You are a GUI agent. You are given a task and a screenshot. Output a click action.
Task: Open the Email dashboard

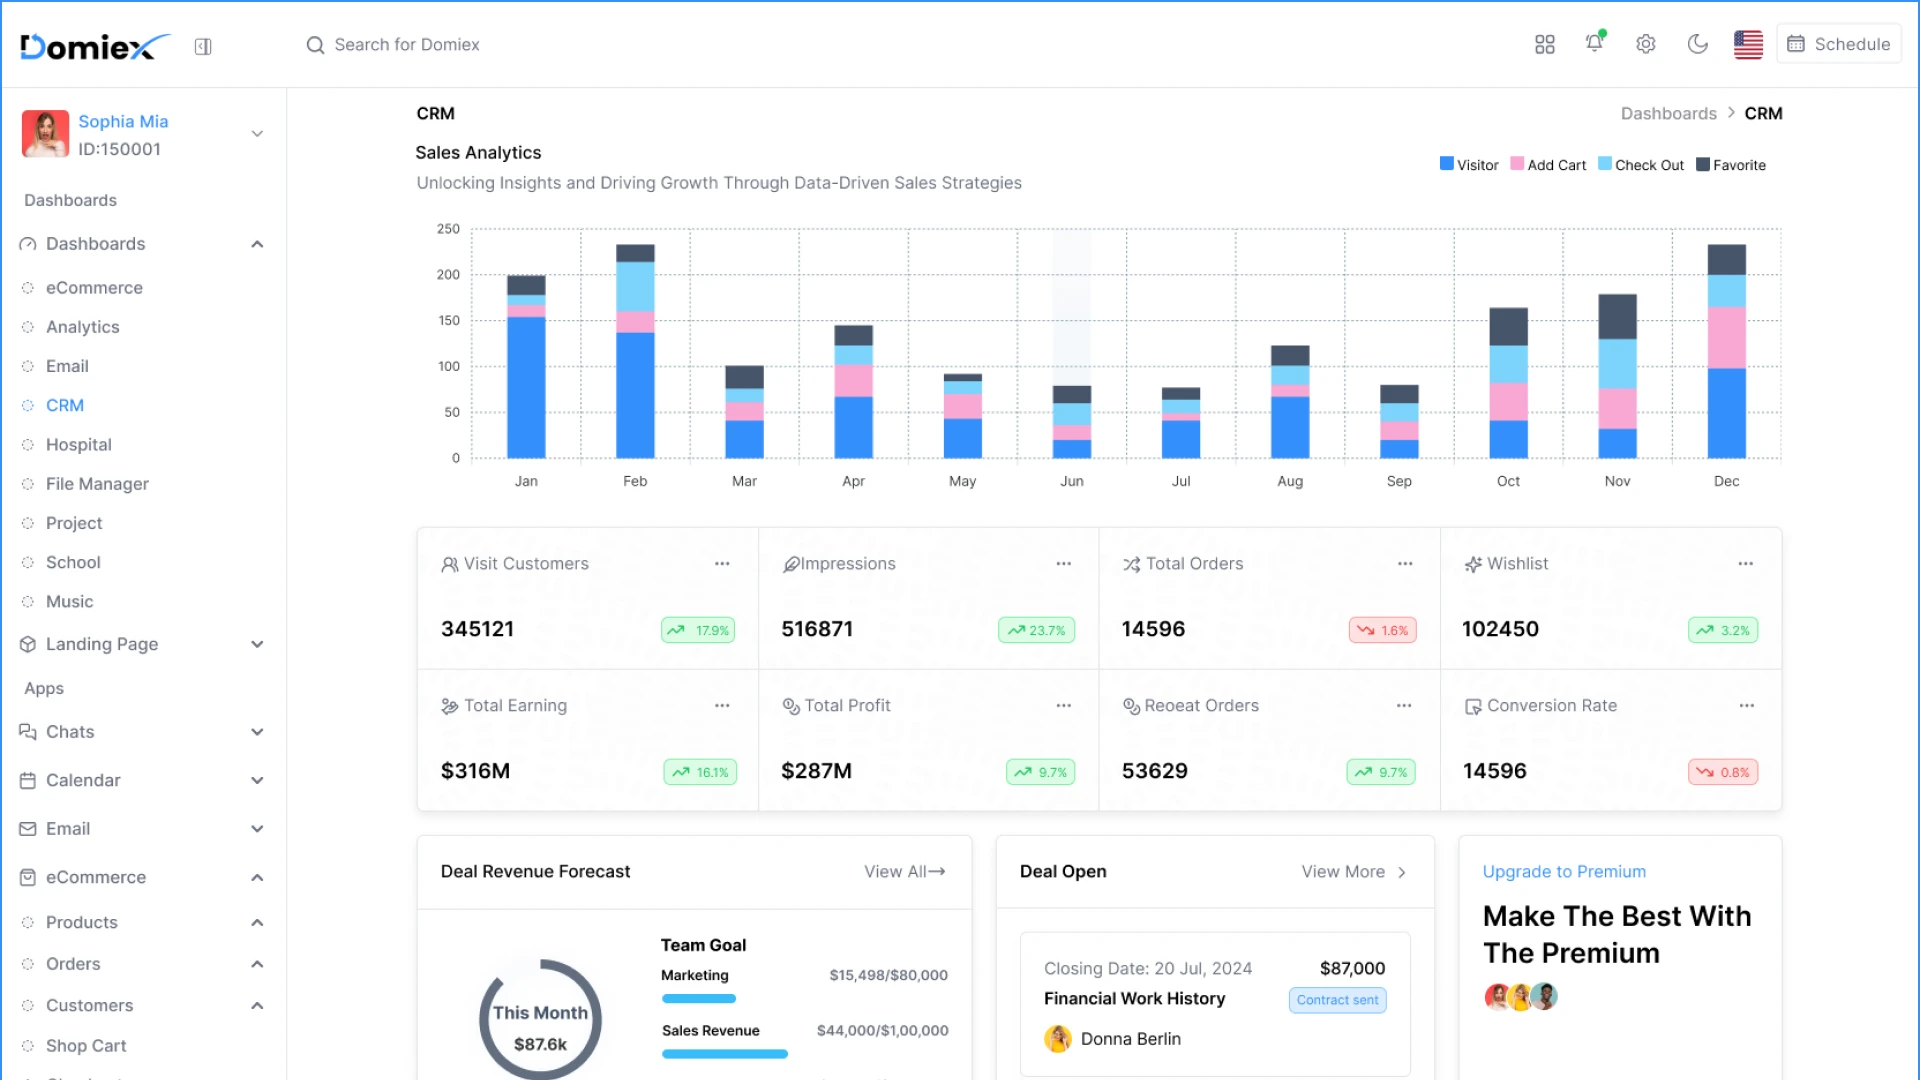(x=67, y=366)
